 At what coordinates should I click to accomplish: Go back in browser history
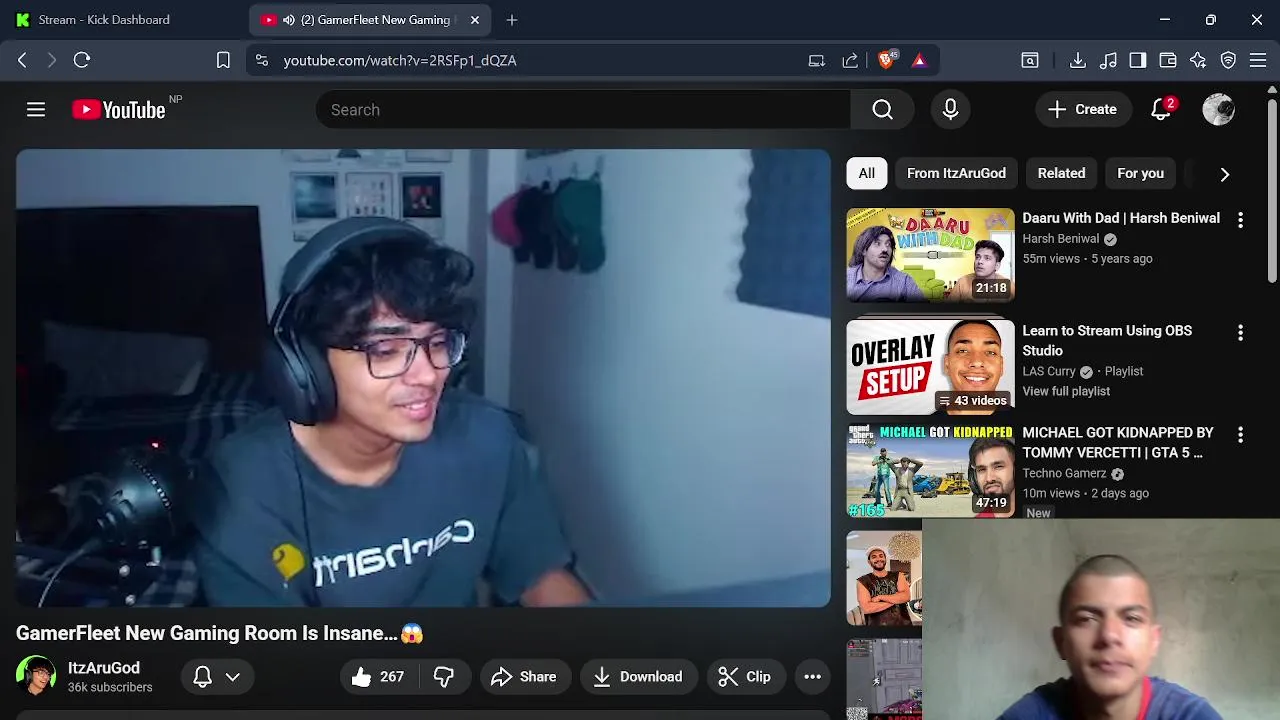pos(22,60)
